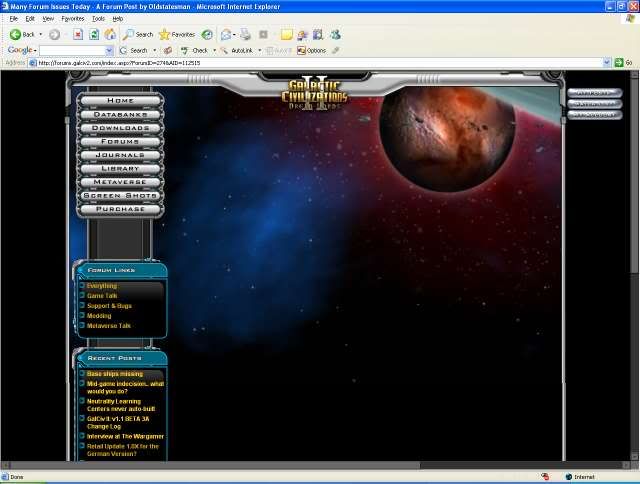Open the Back button history dropdown arrow
This screenshot has width=640, height=484.
point(41,35)
